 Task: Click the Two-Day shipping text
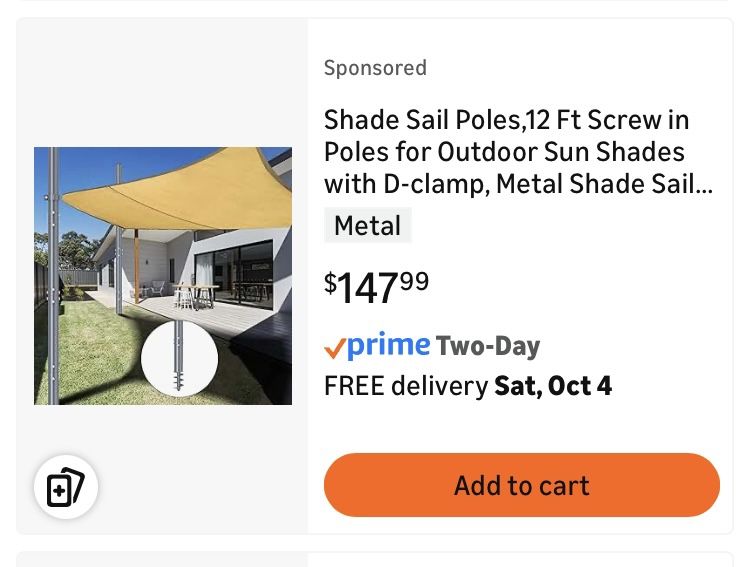point(488,346)
